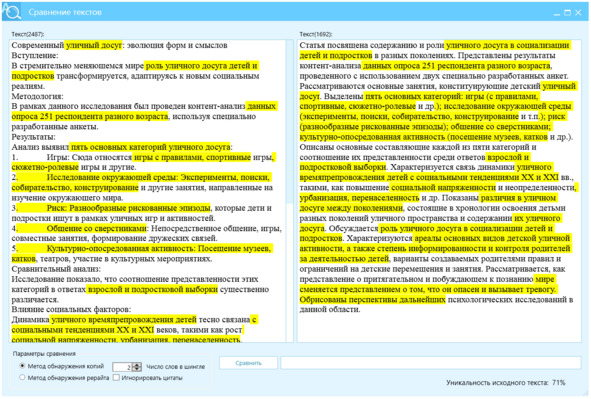Viewport: 591px width, 399px height.
Task: Click 'Обрисованы перспективы дальнейших' in right pane
Action: click(x=372, y=300)
